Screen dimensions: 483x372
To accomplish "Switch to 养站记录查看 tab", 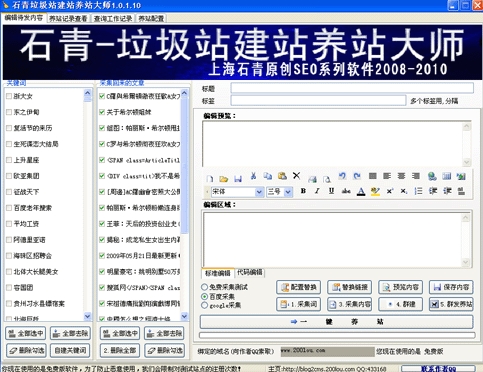I will tap(68, 19).
